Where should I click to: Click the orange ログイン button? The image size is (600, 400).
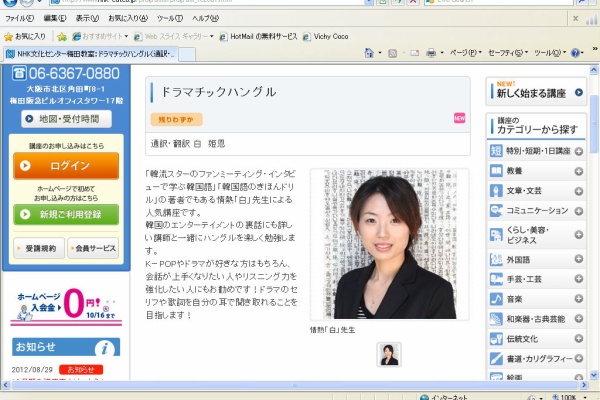(66, 165)
